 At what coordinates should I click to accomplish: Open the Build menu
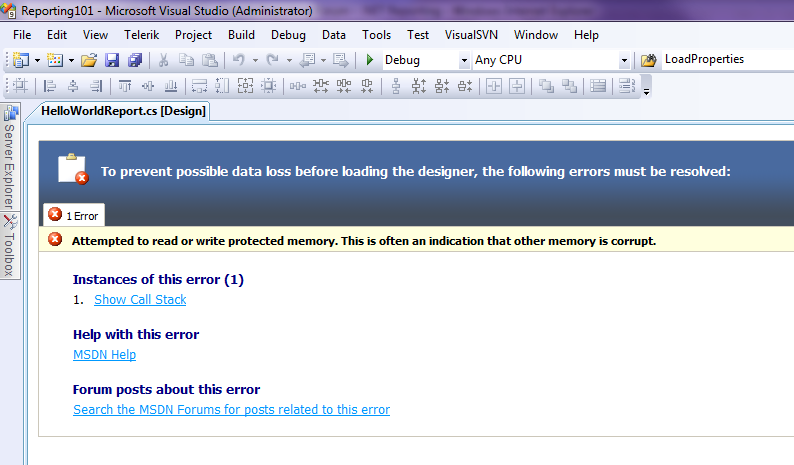point(241,35)
